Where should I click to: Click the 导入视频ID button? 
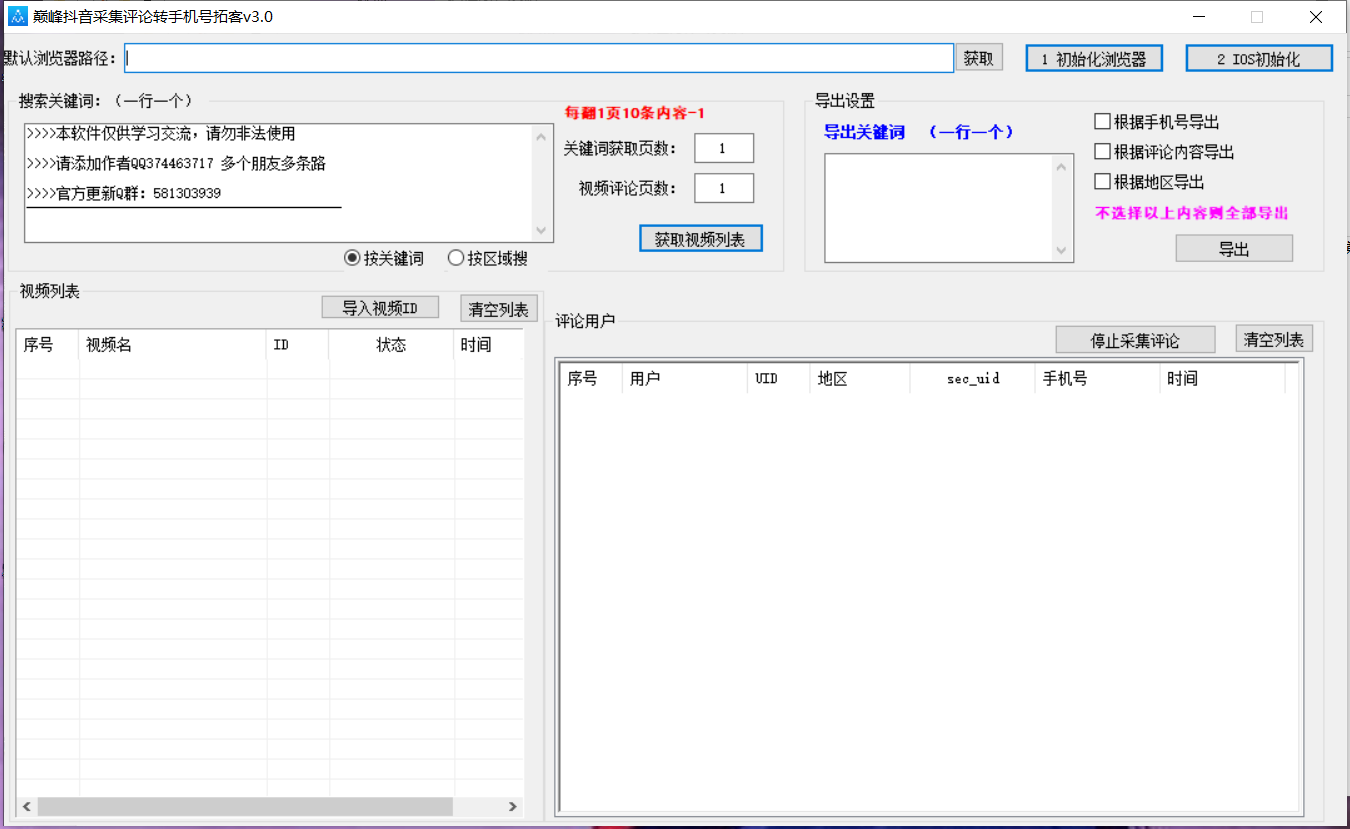pos(380,308)
